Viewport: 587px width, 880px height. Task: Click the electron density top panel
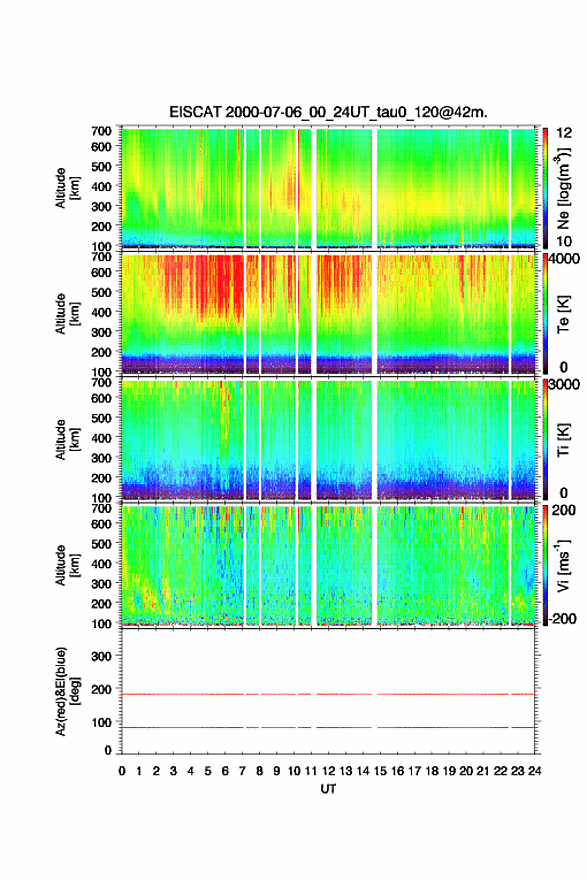point(328,188)
